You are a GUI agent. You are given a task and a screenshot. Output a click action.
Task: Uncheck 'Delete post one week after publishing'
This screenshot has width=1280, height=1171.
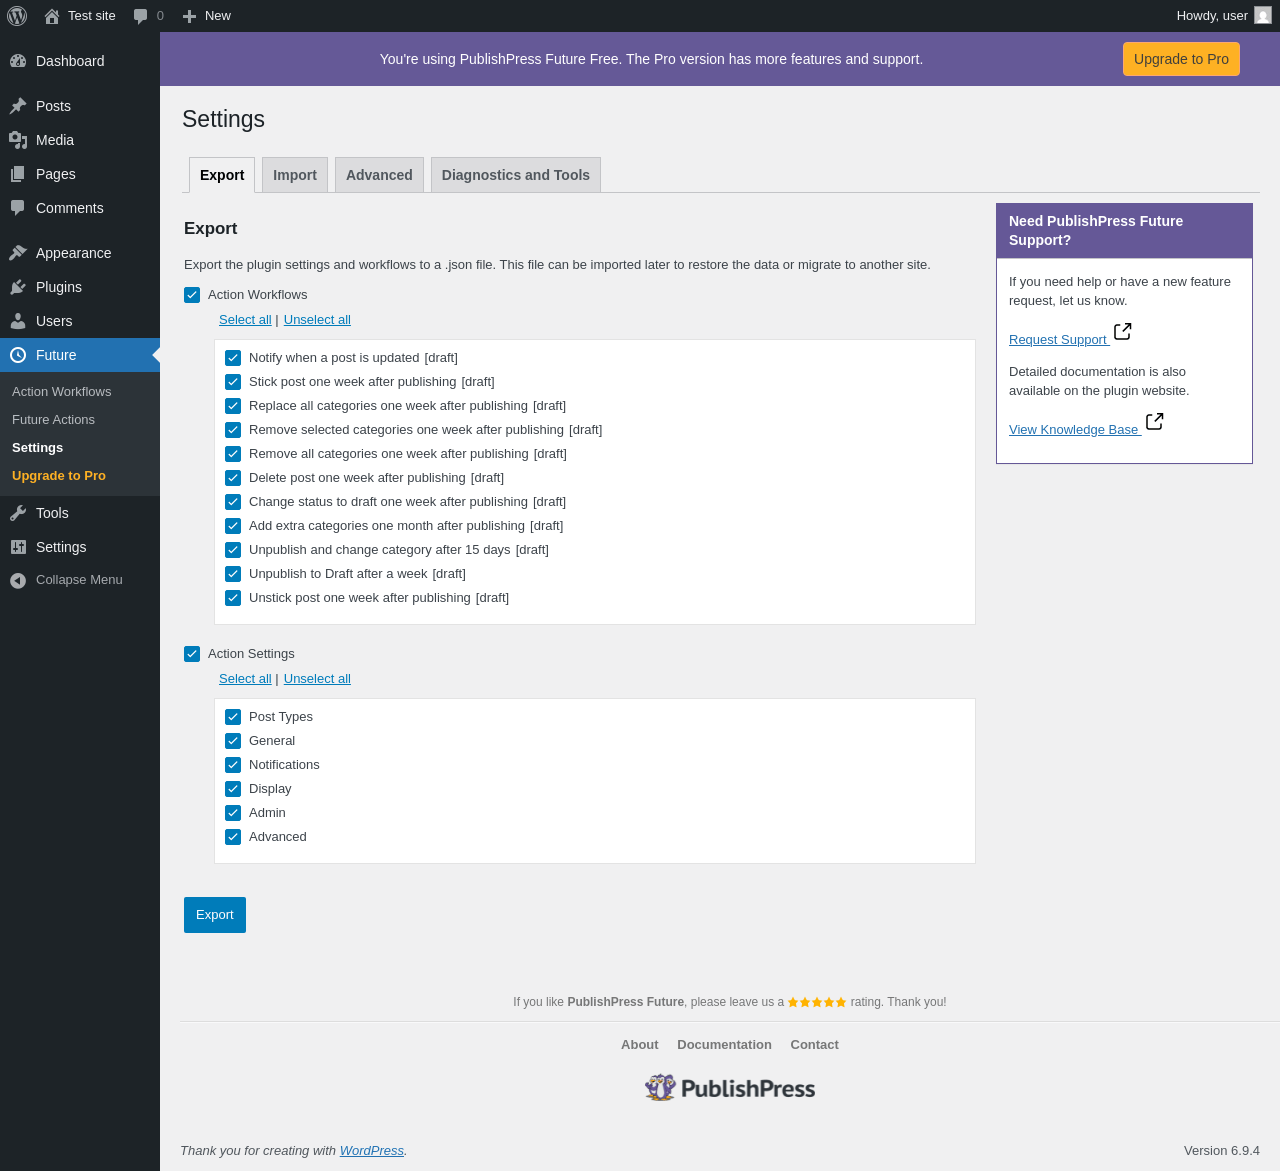click(x=233, y=478)
